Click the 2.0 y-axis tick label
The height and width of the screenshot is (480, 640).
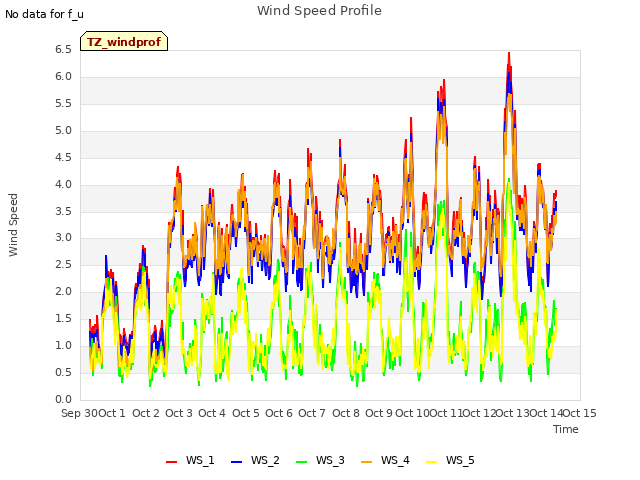coord(63,291)
